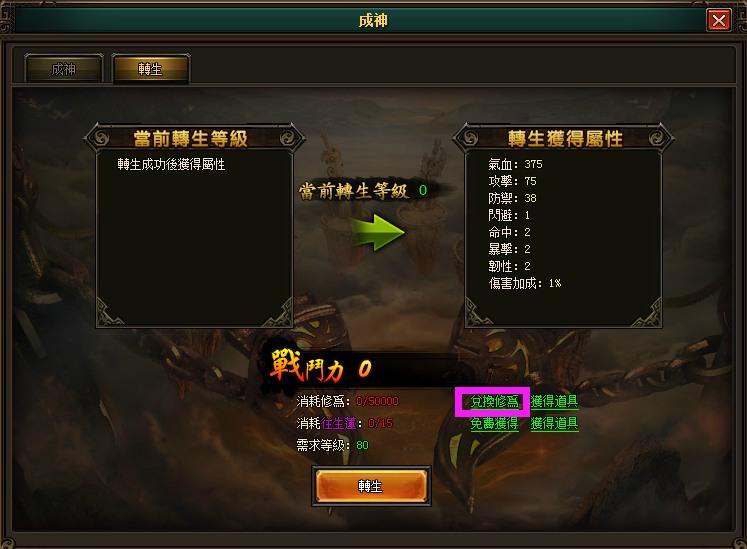Click the 消耗修為 0/50000 value
Image resolution: width=747 pixels, height=549 pixels.
coord(377,401)
